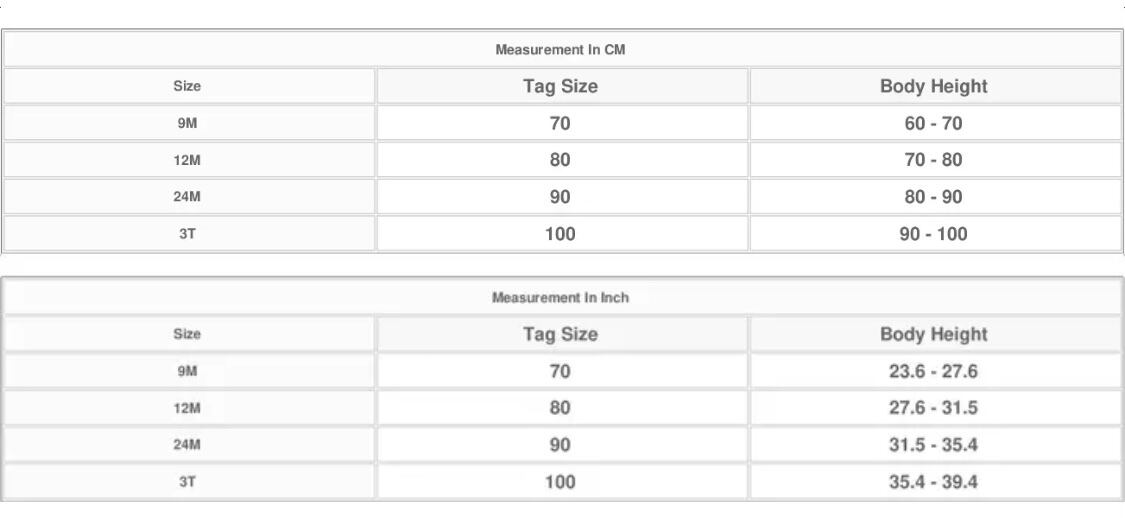
Task: Click the "90 - 100" body height cell
Action: pos(933,234)
